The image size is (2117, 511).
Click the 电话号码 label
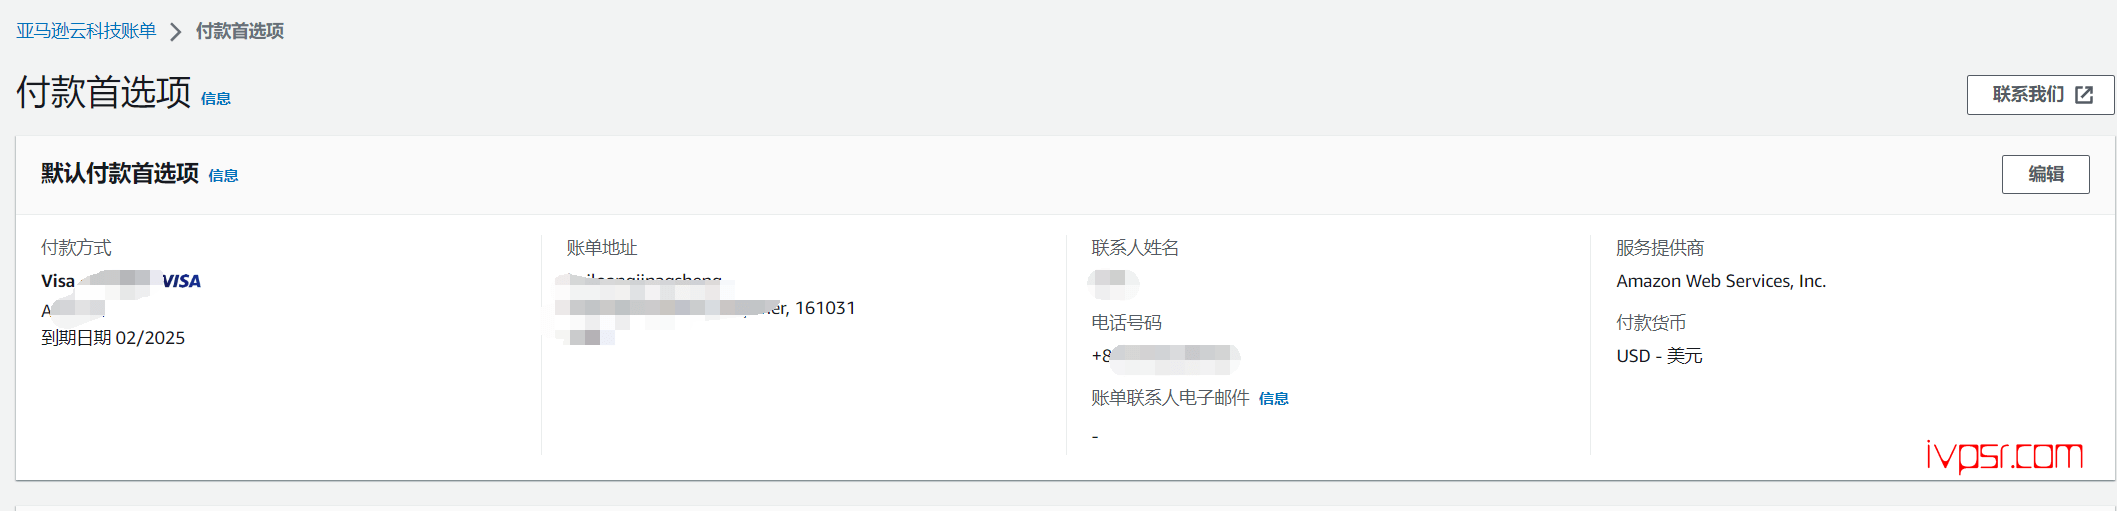[1126, 322]
